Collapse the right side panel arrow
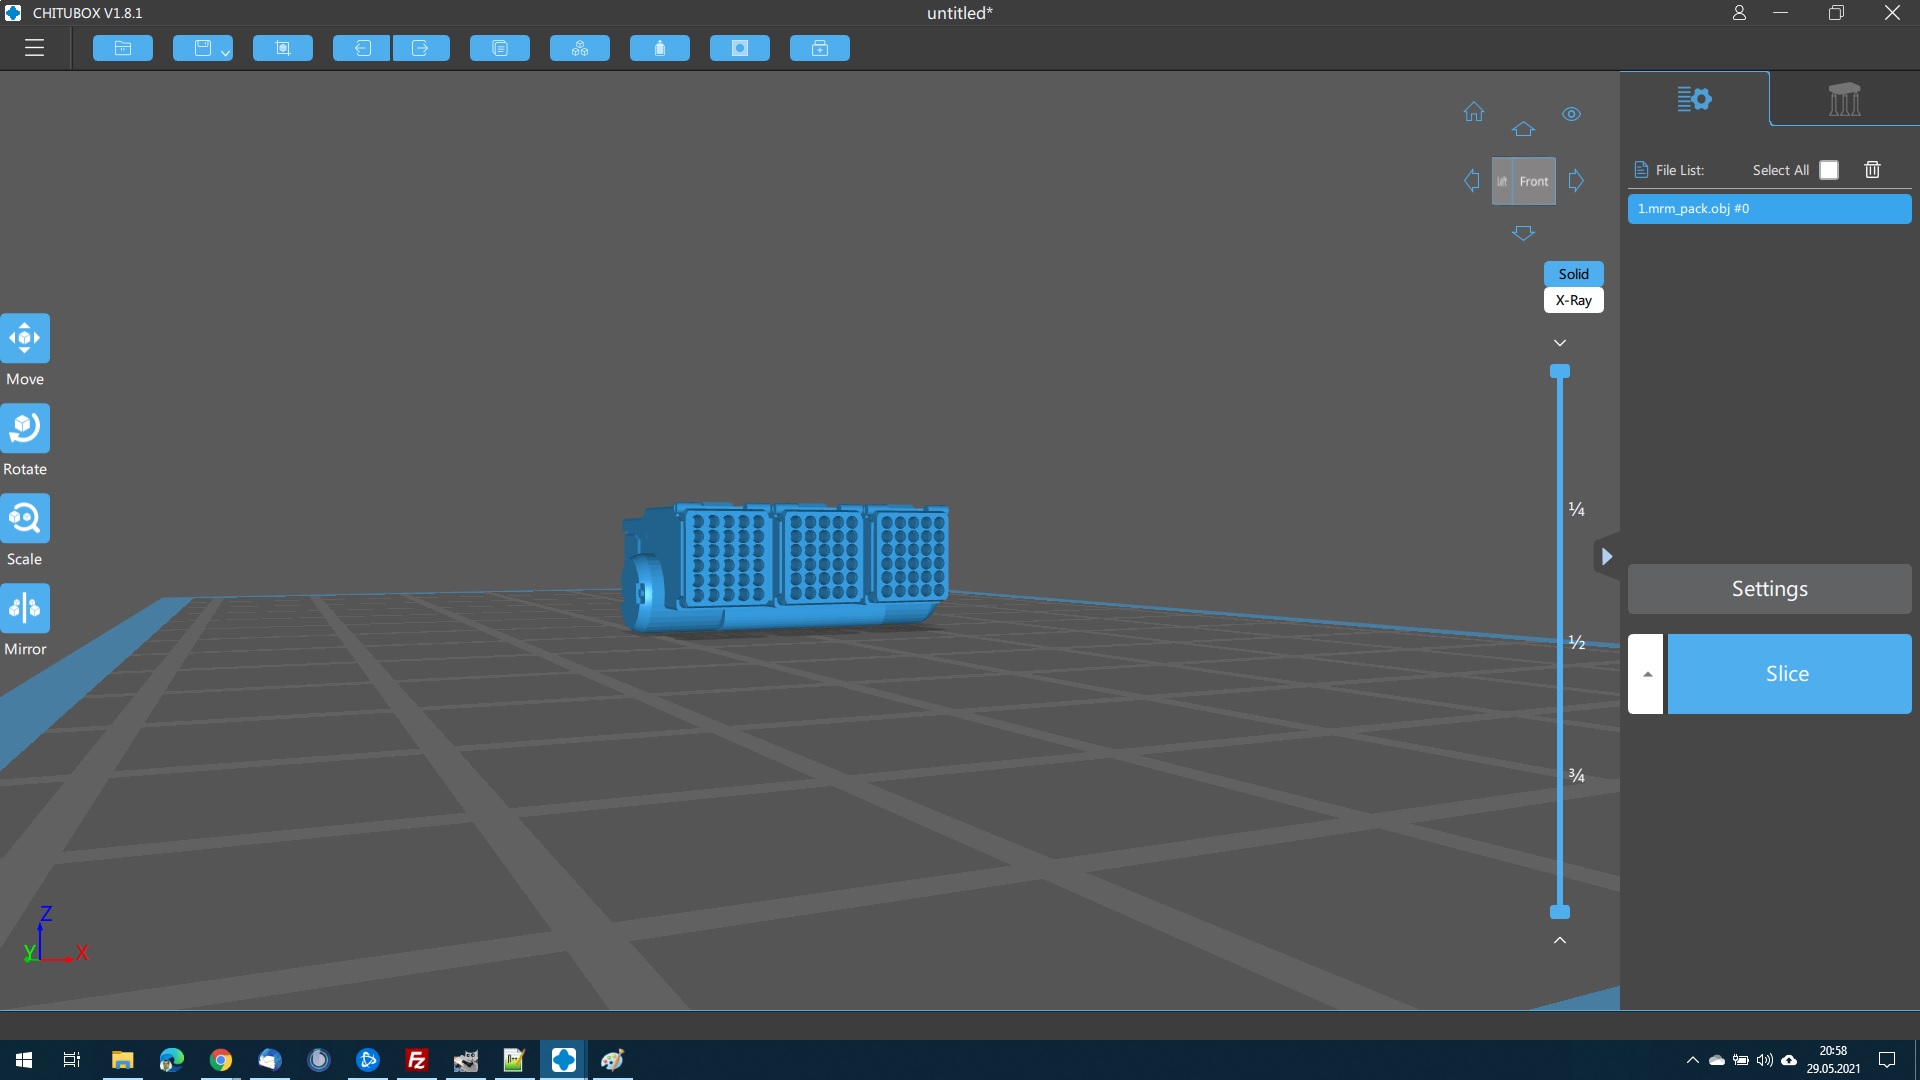1920x1080 pixels. coord(1606,557)
